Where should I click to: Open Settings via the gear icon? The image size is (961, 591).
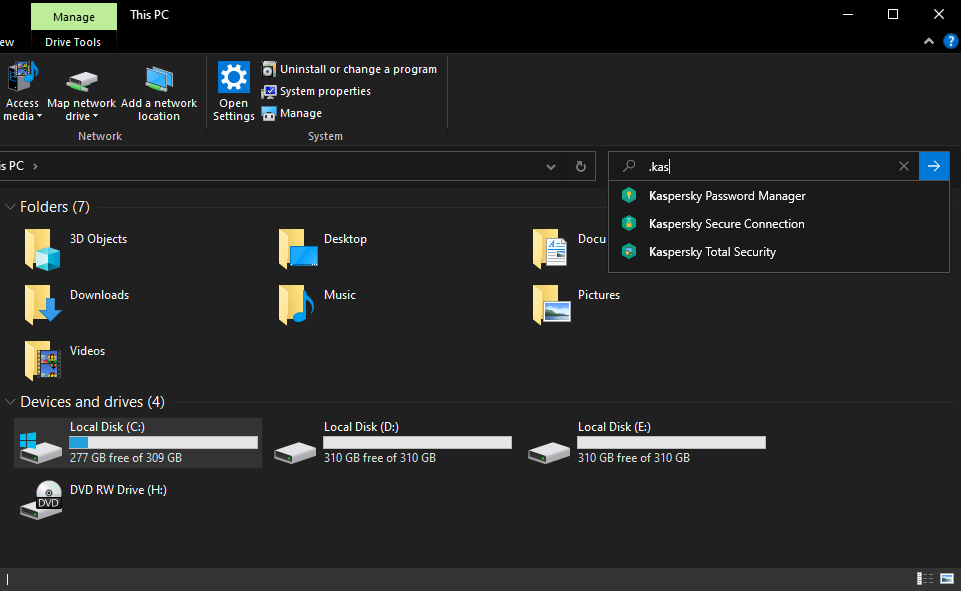pos(234,77)
